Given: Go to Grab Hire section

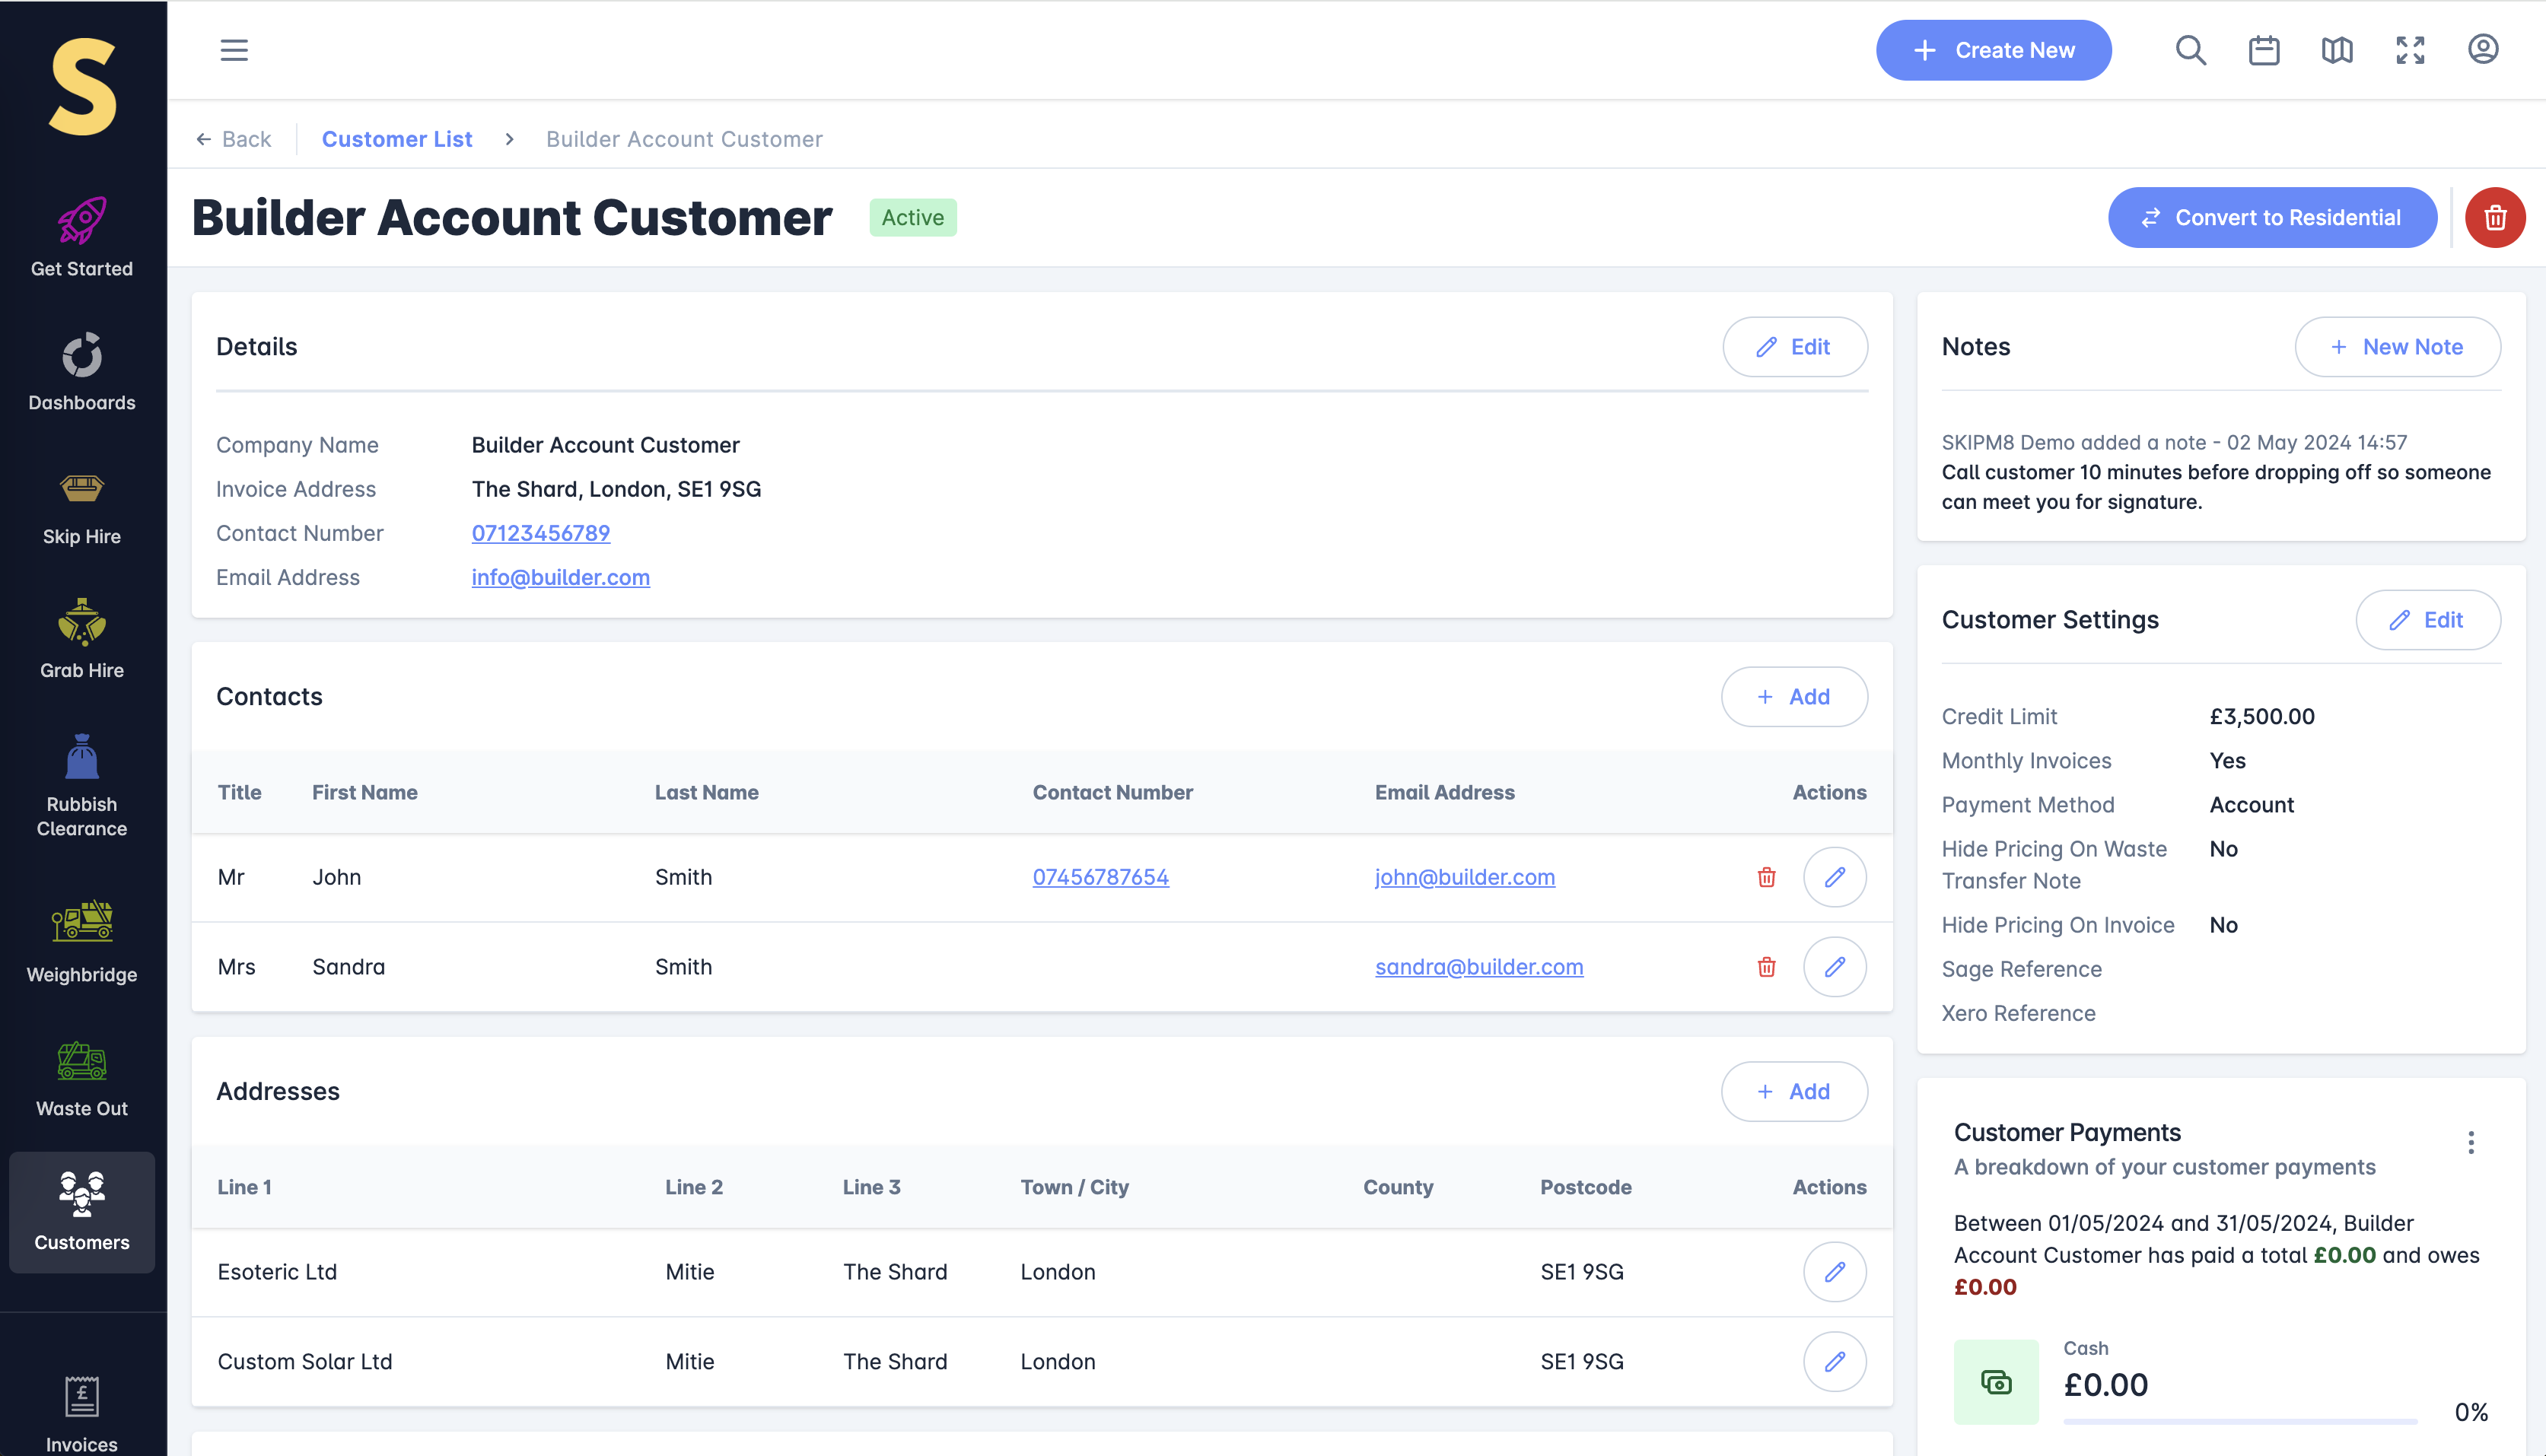Looking at the screenshot, I should click(82, 639).
